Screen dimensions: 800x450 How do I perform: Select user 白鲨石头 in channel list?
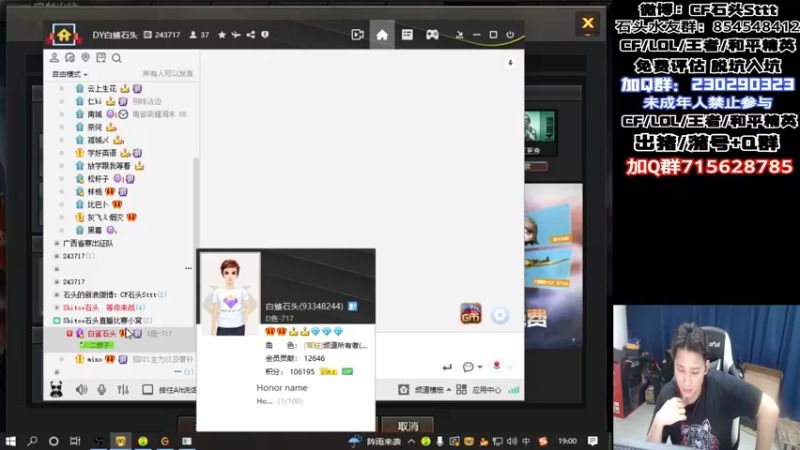click(x=102, y=333)
